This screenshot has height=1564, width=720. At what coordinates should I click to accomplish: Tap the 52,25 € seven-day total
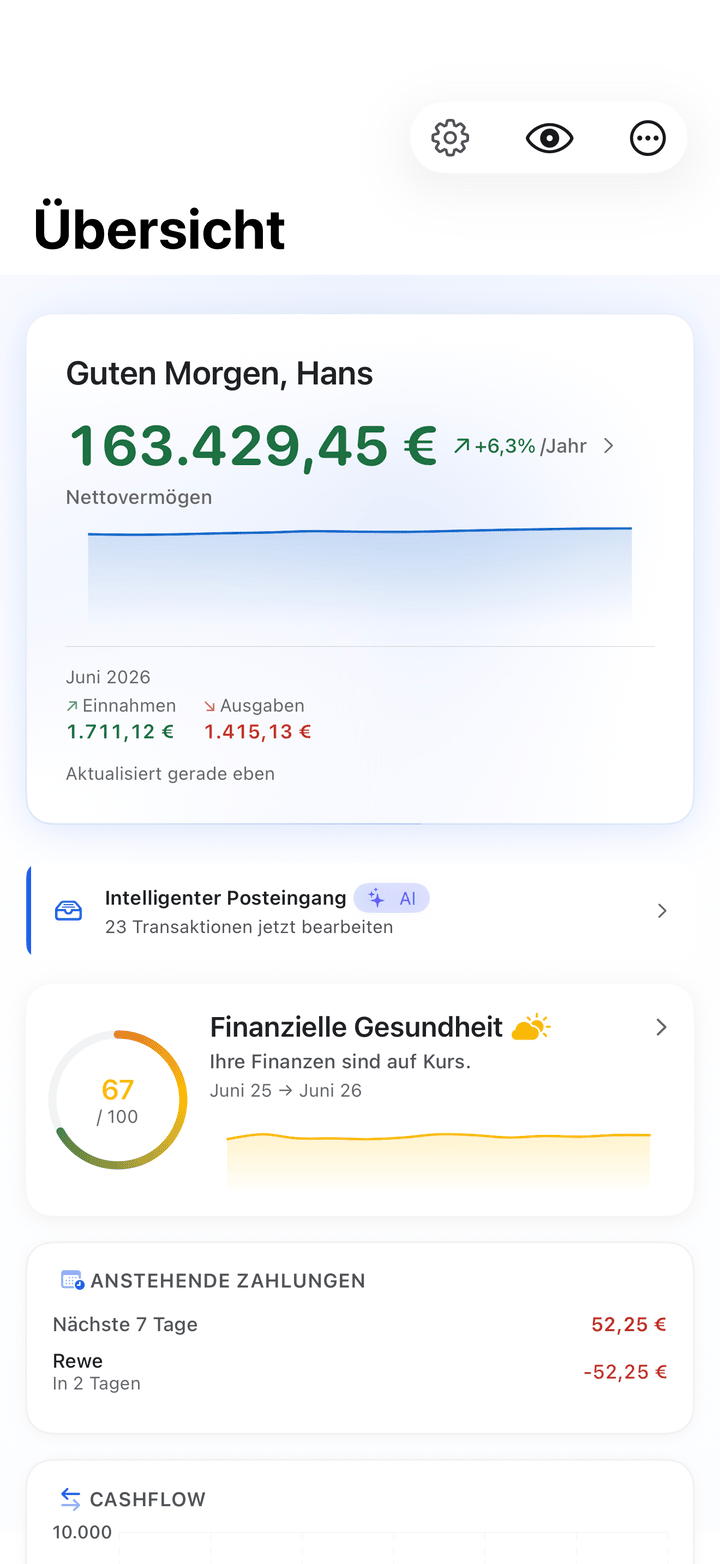pyautogui.click(x=629, y=1325)
